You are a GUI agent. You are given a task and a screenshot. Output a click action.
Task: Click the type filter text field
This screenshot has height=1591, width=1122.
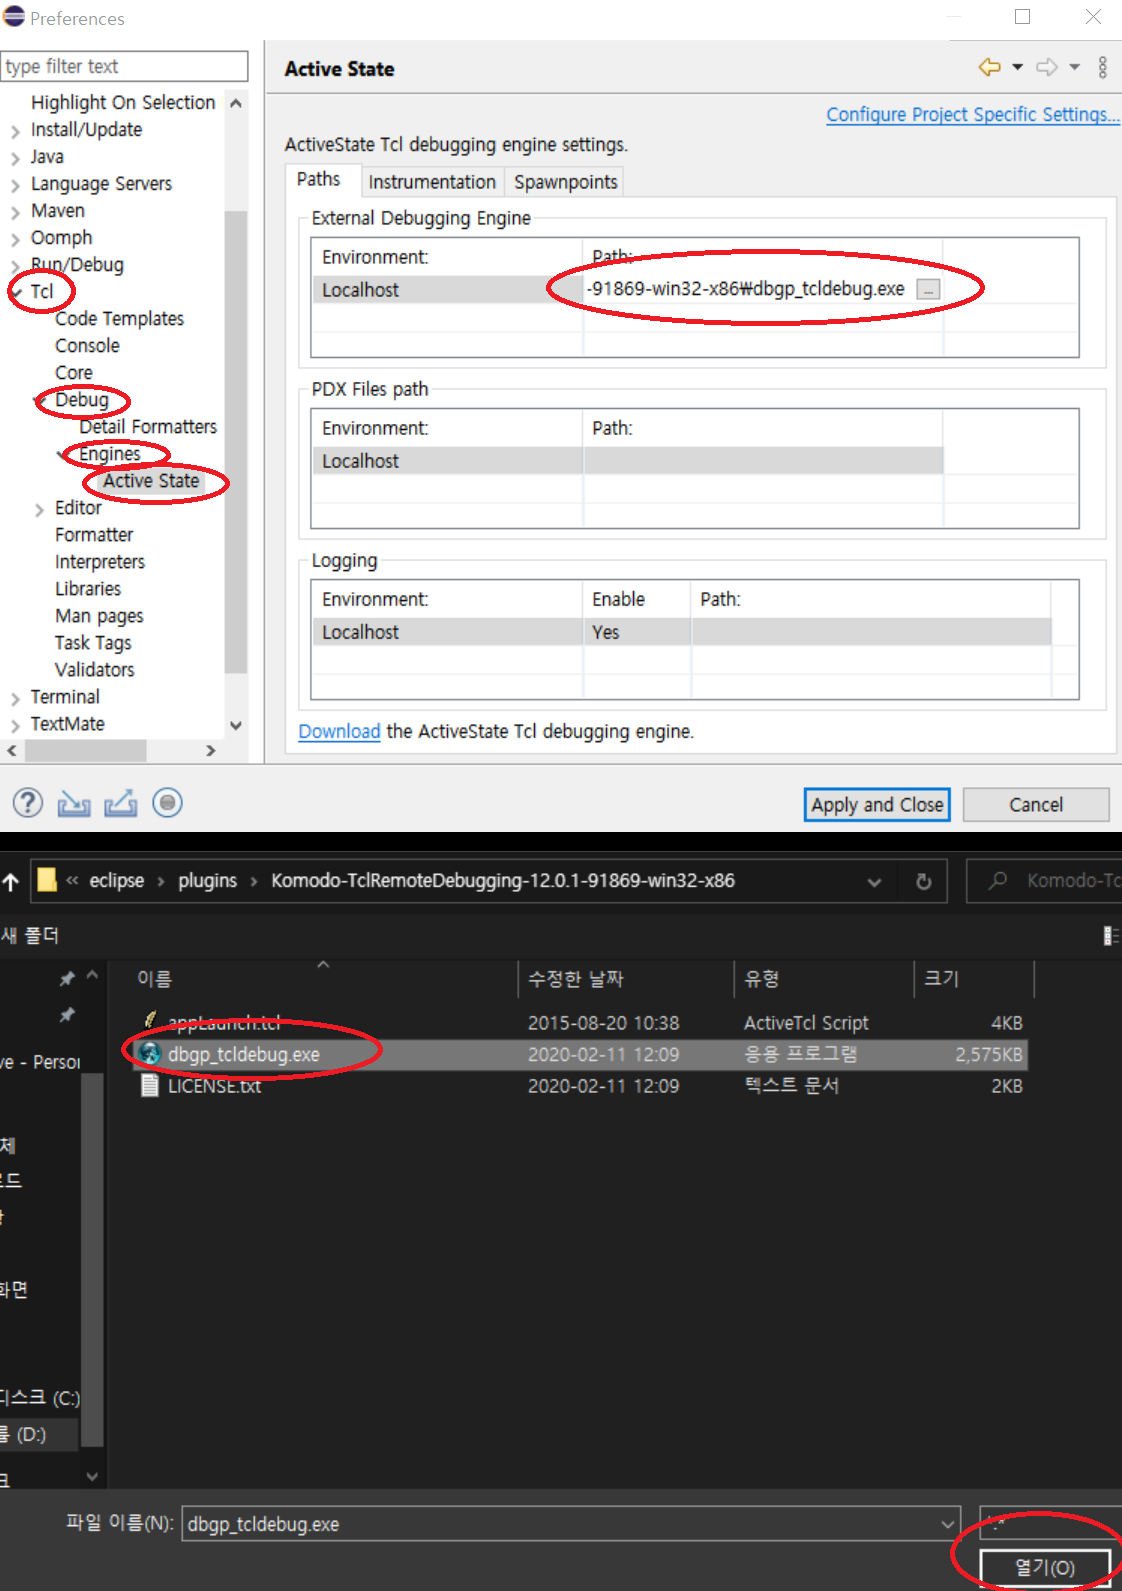click(x=125, y=66)
